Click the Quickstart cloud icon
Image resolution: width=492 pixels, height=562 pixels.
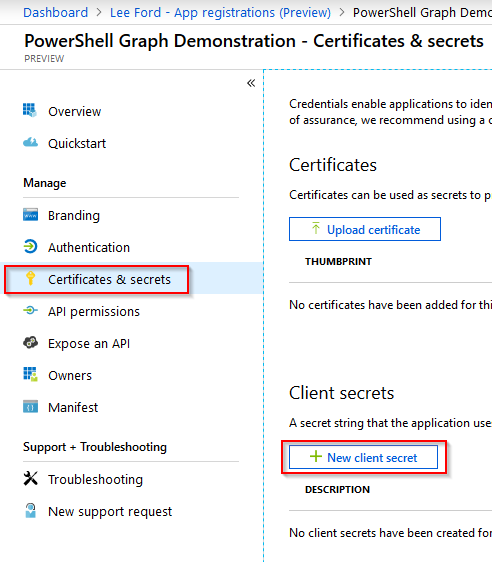click(x=30, y=143)
